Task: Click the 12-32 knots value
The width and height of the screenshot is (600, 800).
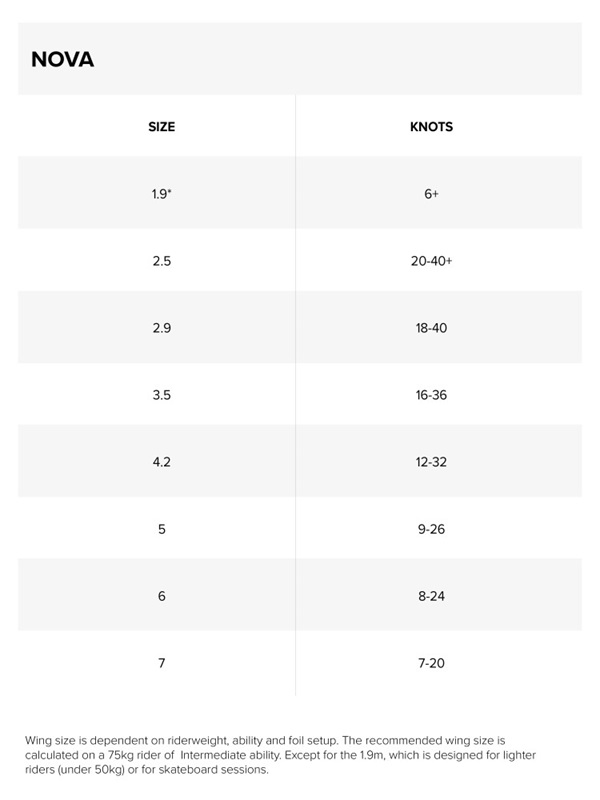Action: [431, 462]
